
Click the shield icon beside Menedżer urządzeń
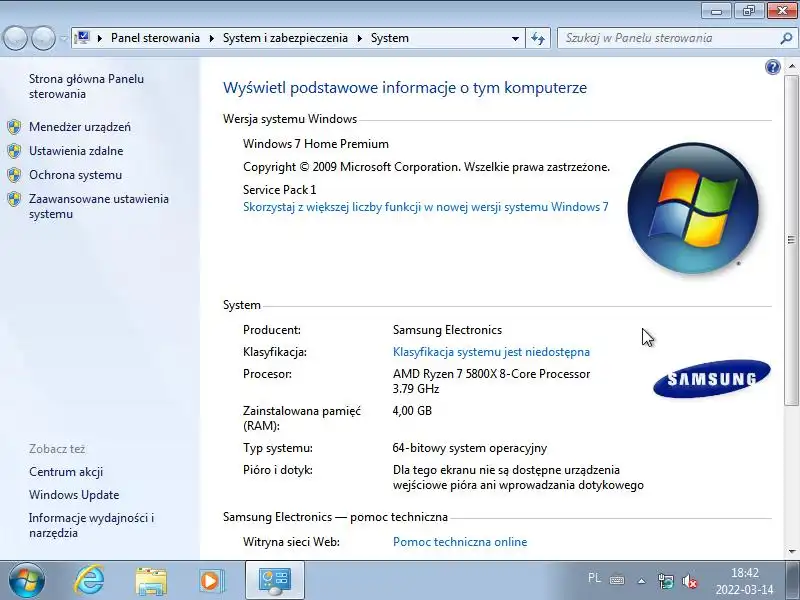click(14, 127)
